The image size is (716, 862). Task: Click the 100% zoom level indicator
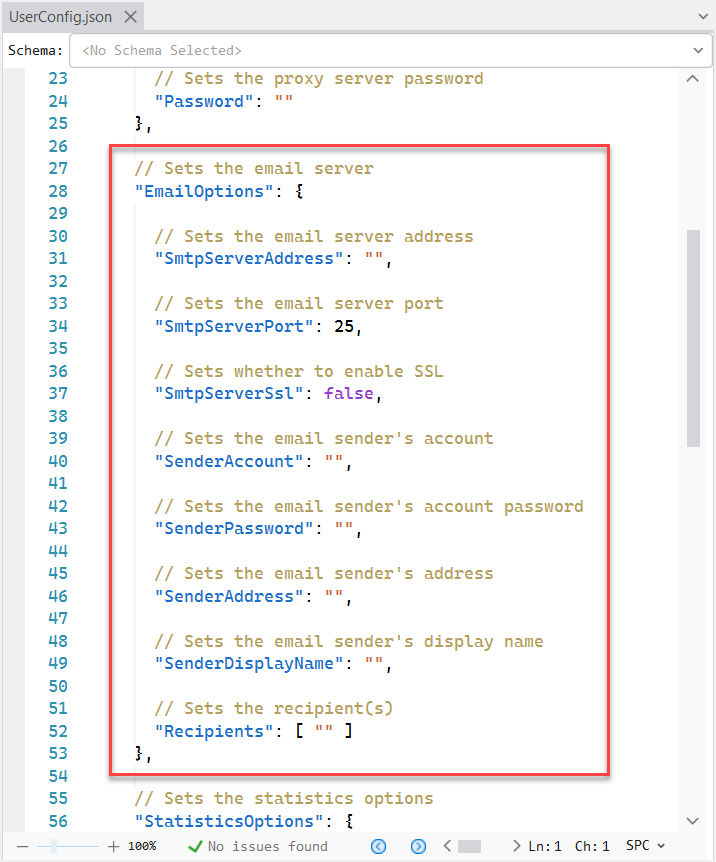pos(142,846)
